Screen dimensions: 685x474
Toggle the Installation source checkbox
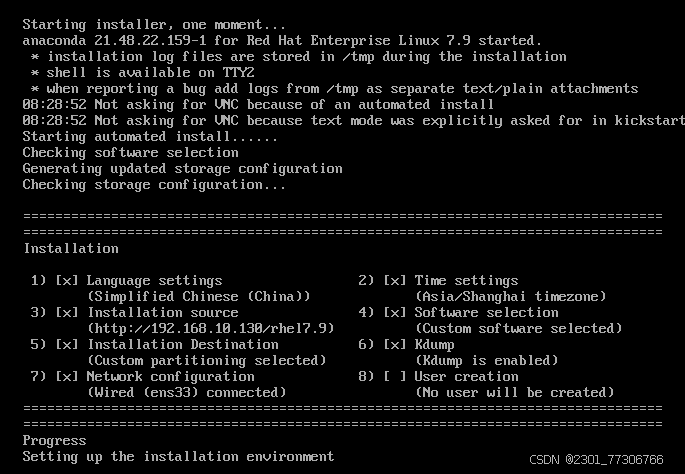click(67, 313)
